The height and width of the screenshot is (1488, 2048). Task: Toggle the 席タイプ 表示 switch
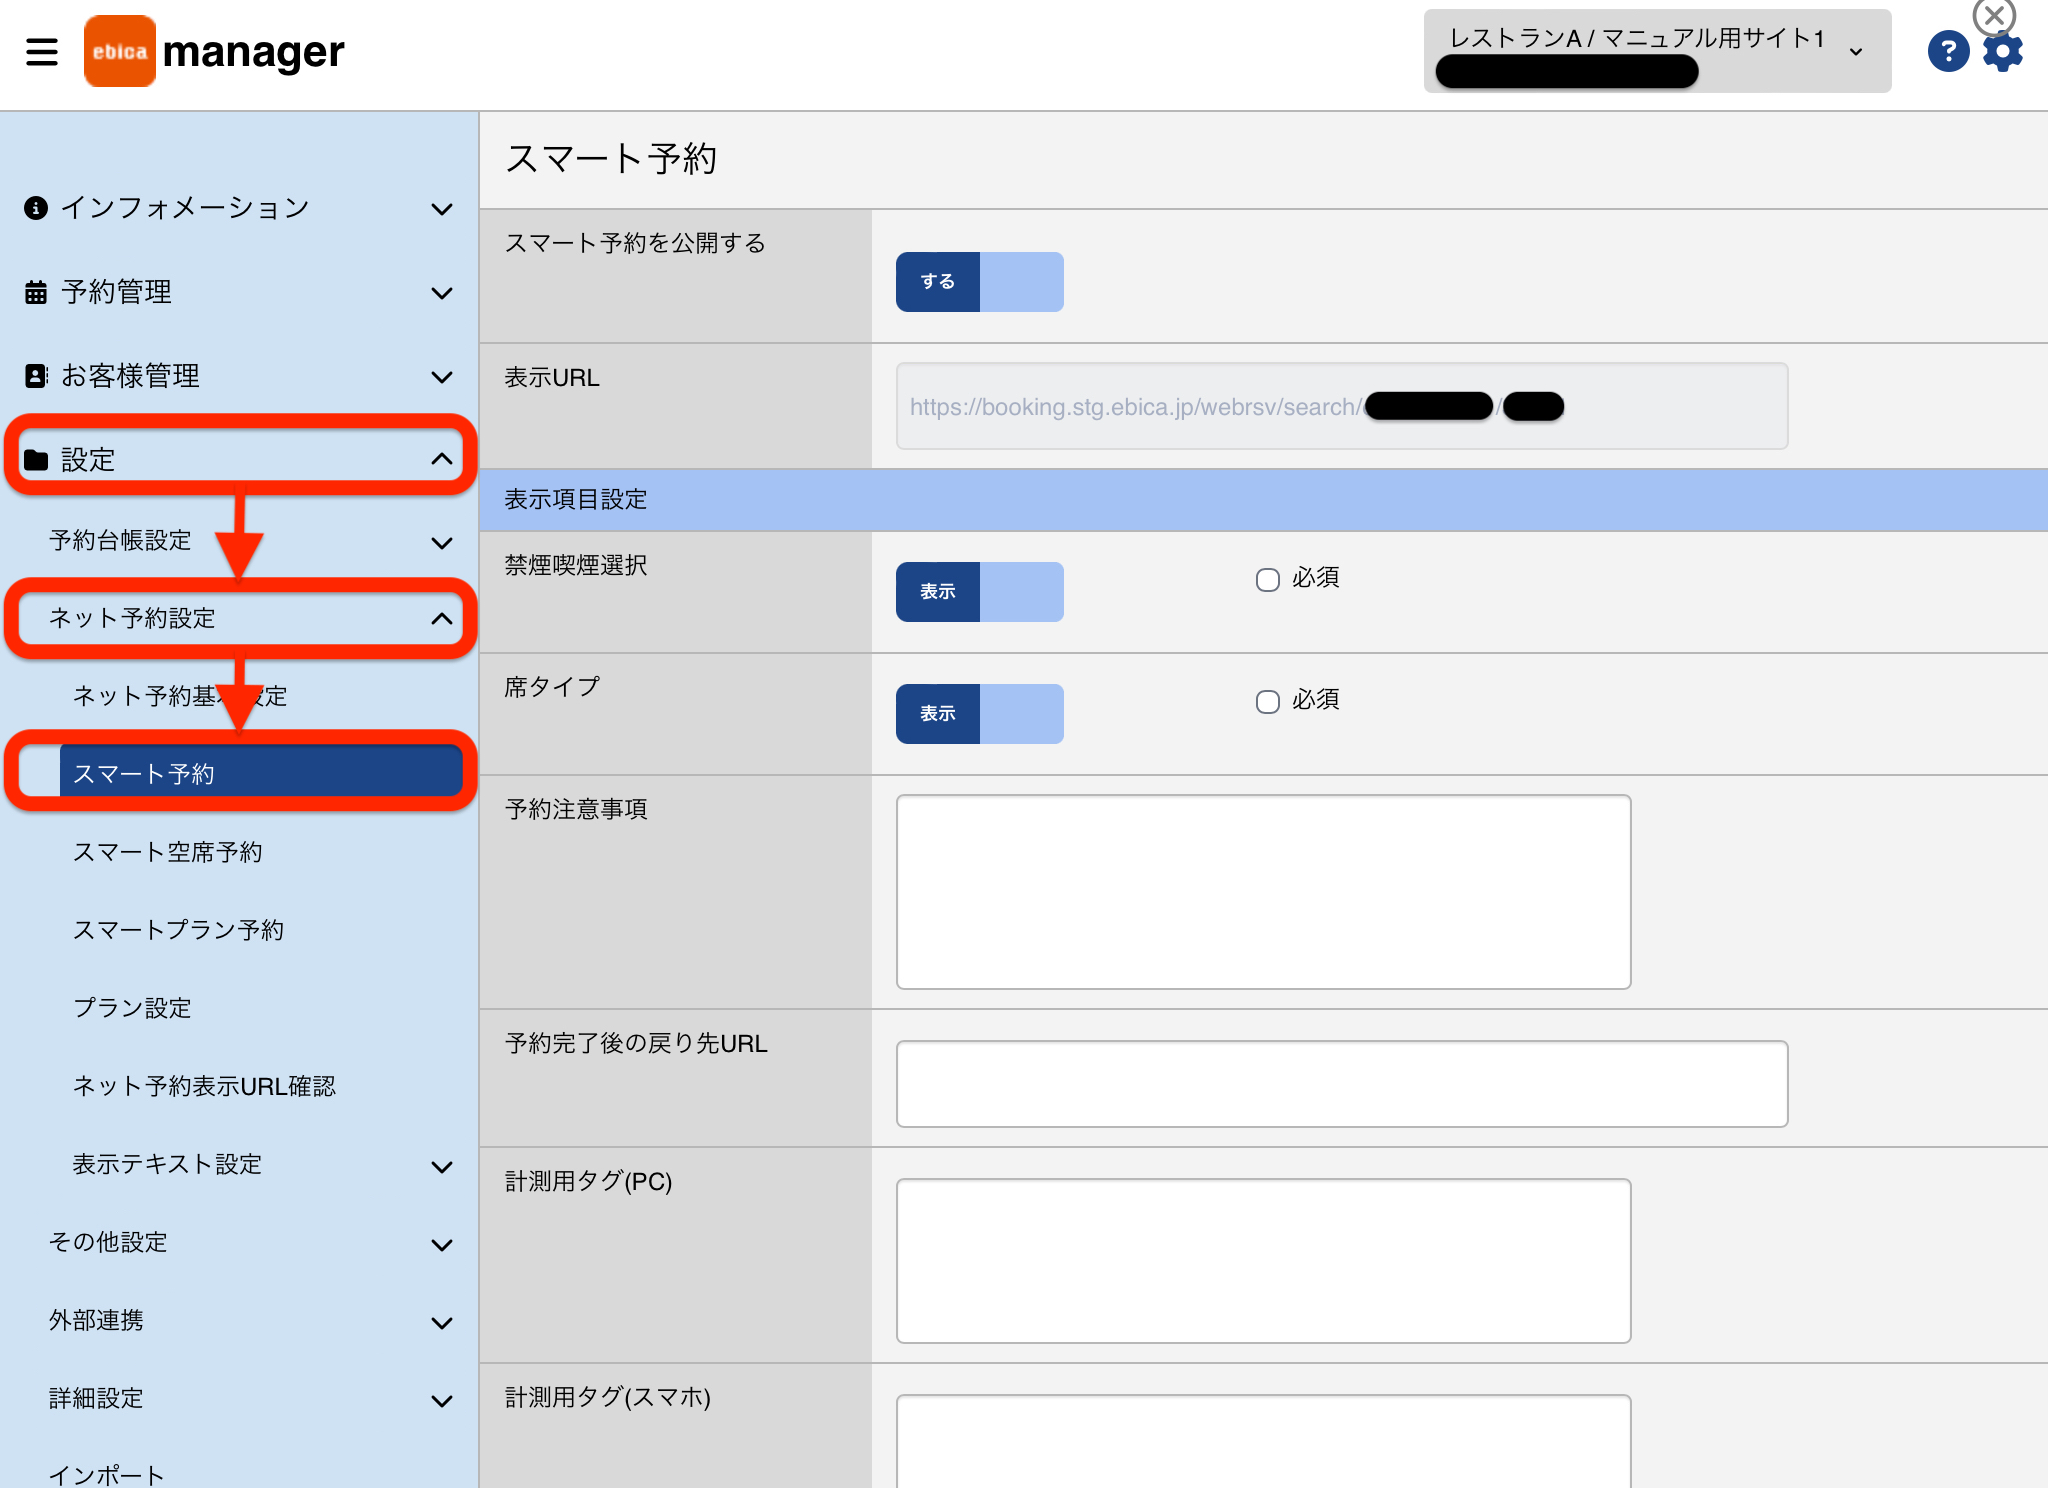980,714
